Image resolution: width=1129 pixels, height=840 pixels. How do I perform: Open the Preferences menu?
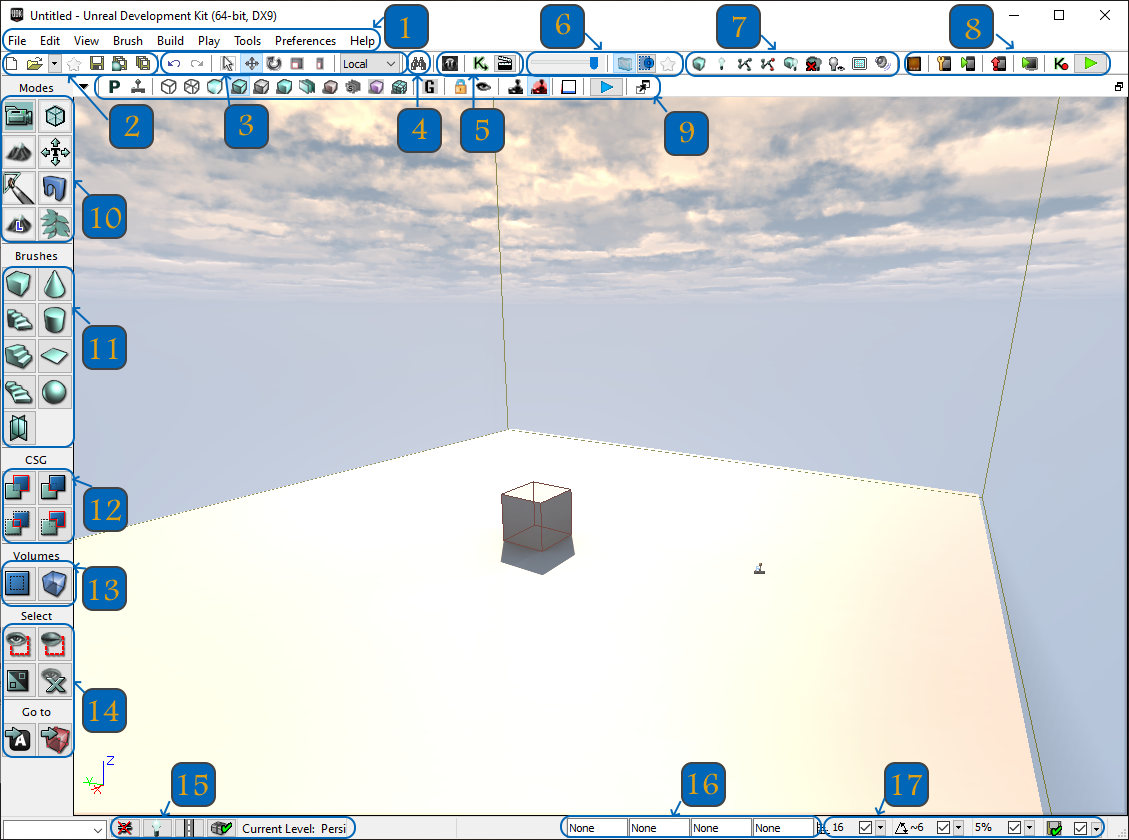point(305,41)
